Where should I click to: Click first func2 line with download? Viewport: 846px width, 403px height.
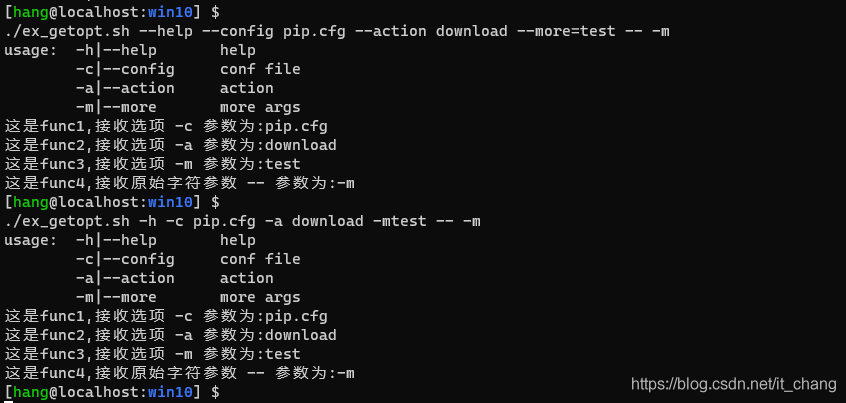pyautogui.click(x=170, y=145)
